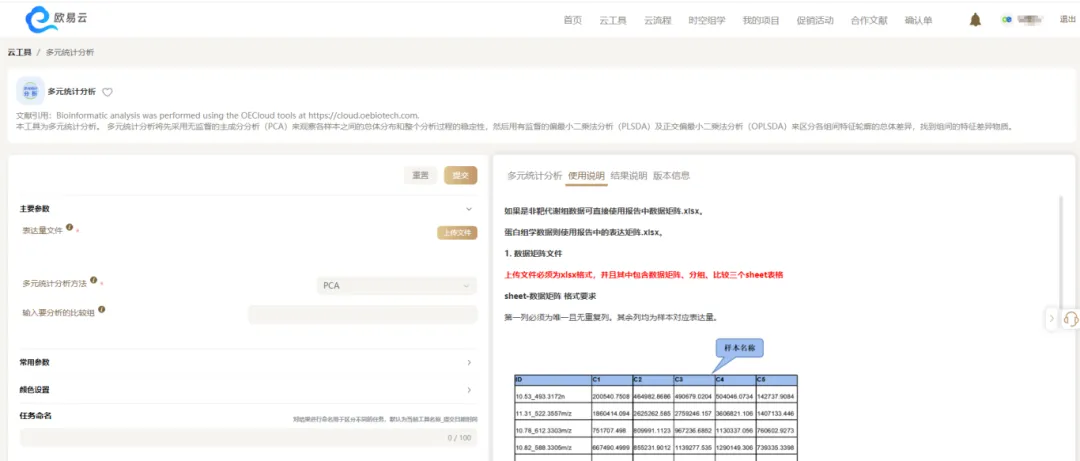The image size is (1080, 461).
Task: Click the 0 / 100 character counter
Action: (x=459, y=438)
